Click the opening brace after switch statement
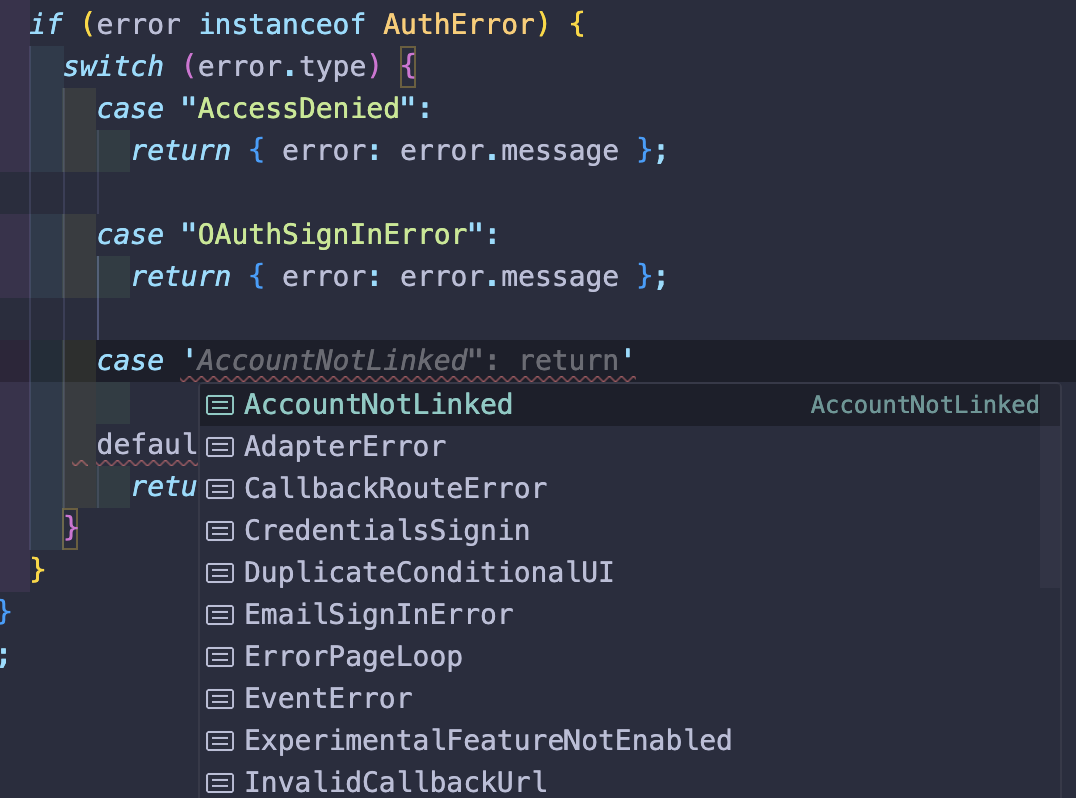The width and height of the screenshot is (1076, 798). point(408,67)
